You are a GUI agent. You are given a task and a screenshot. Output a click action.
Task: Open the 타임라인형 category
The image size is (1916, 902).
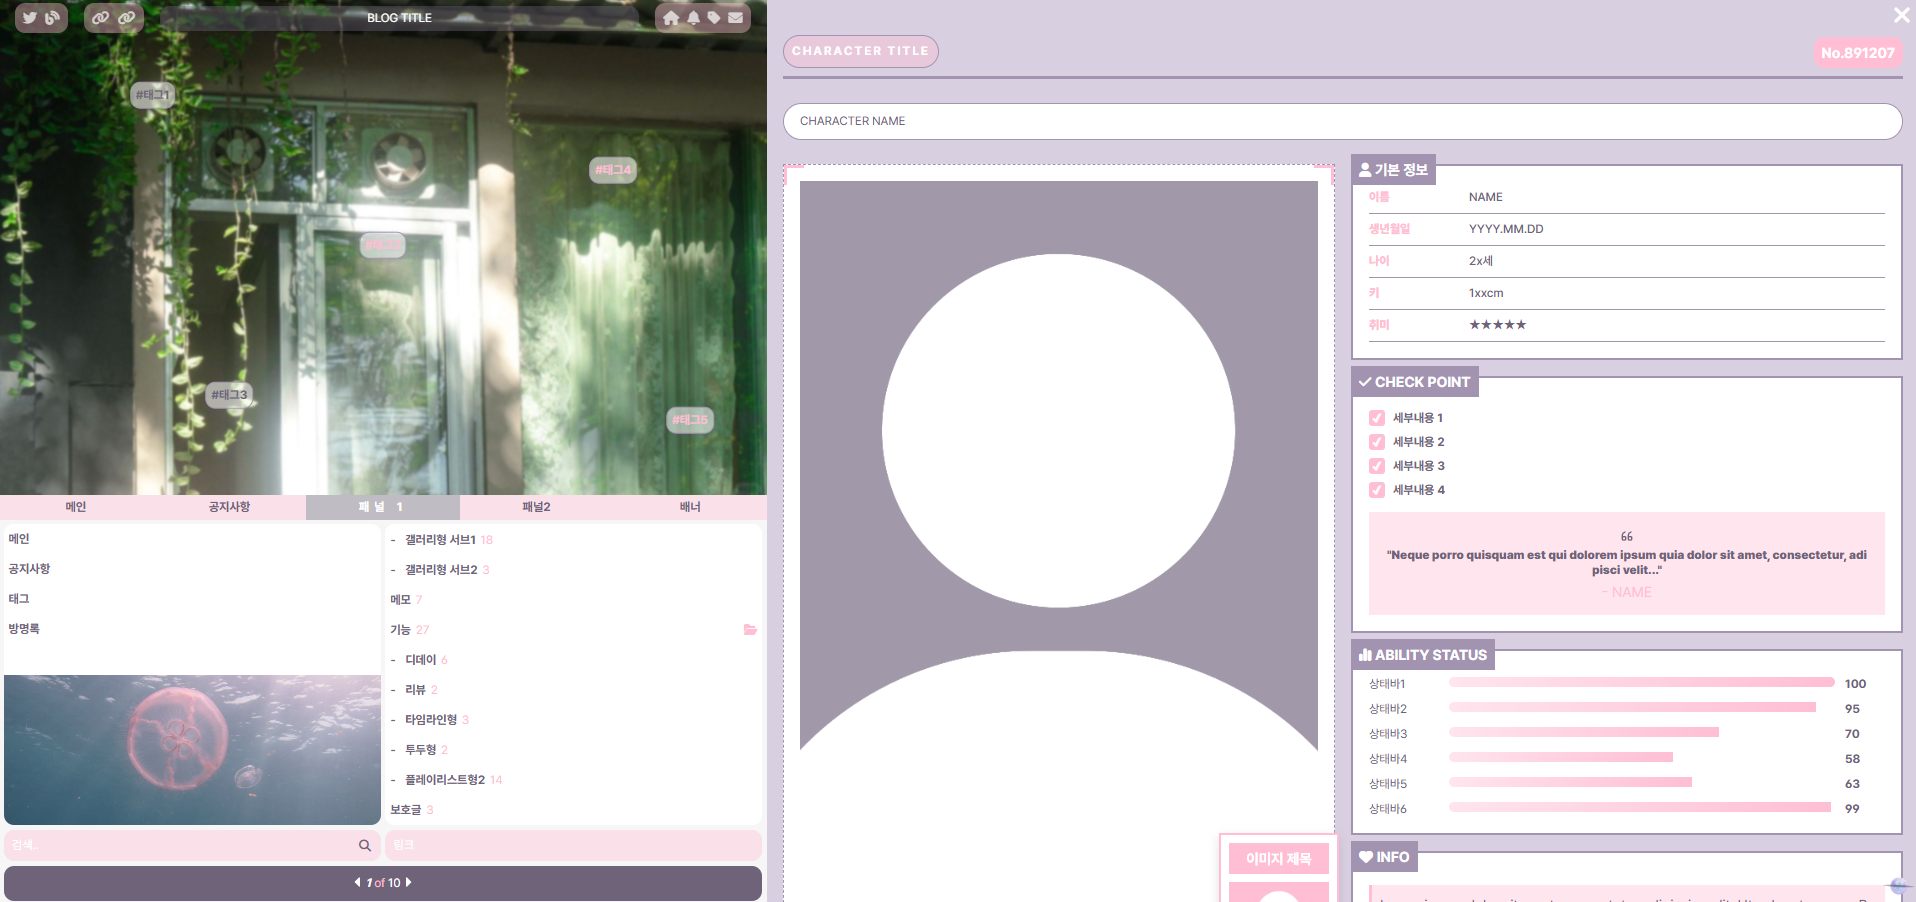pyautogui.click(x=431, y=720)
